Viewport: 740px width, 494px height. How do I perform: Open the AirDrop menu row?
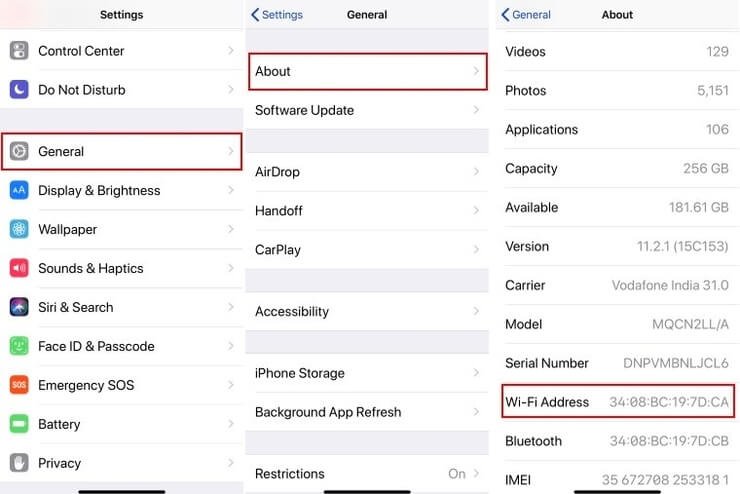(367, 172)
